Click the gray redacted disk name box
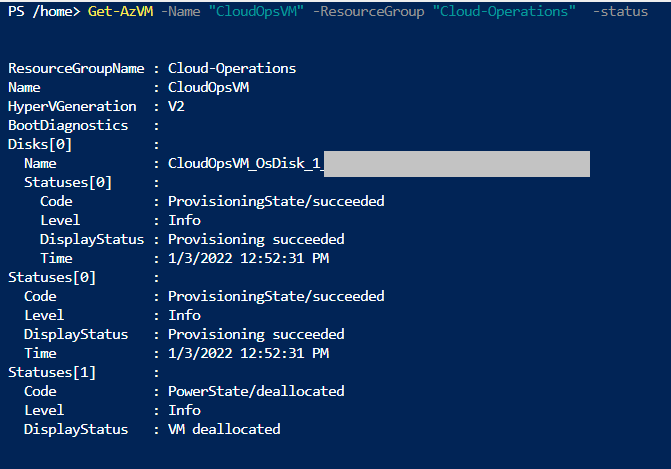Screen dimensions: 671x469 pyautogui.click(x=457, y=164)
